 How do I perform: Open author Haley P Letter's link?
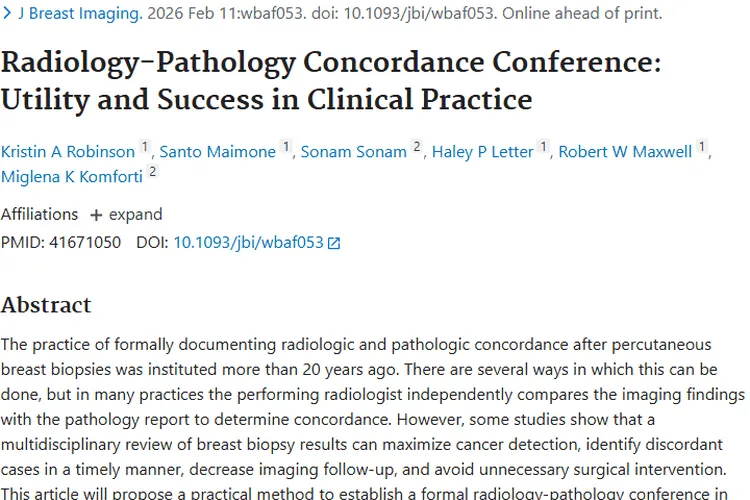483,152
